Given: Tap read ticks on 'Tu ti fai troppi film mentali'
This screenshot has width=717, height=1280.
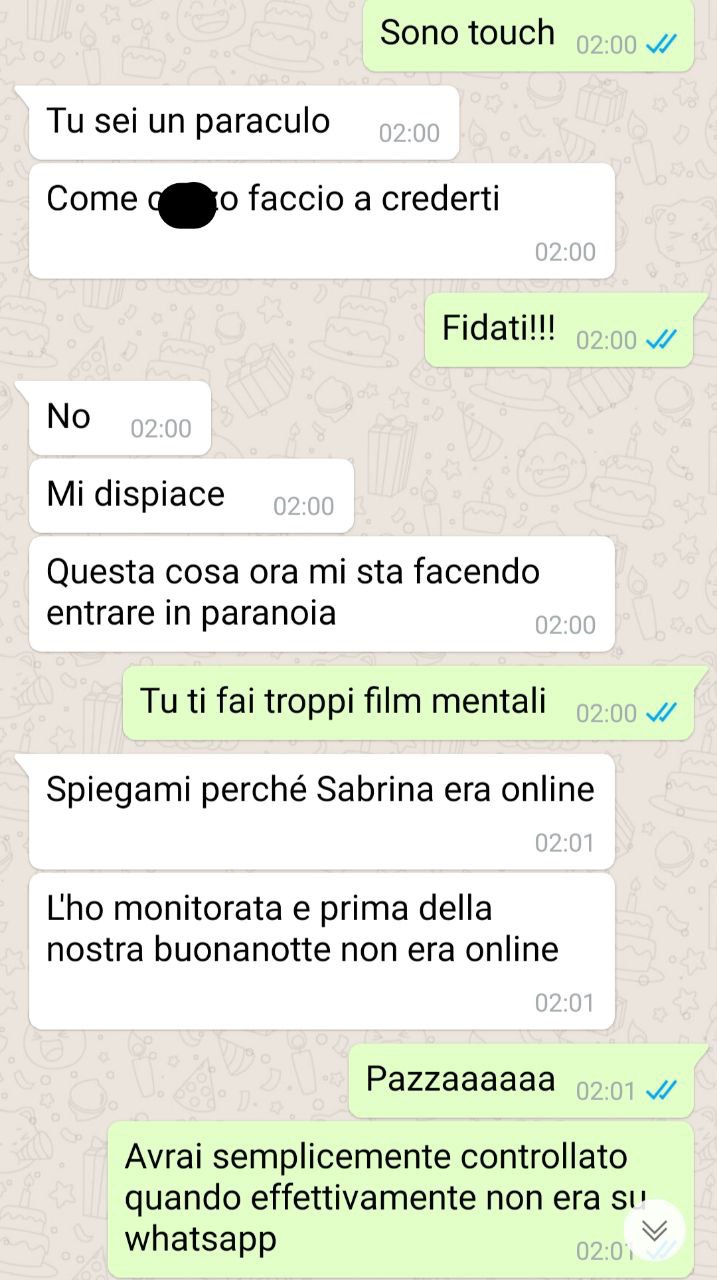Looking at the screenshot, I should (662, 713).
